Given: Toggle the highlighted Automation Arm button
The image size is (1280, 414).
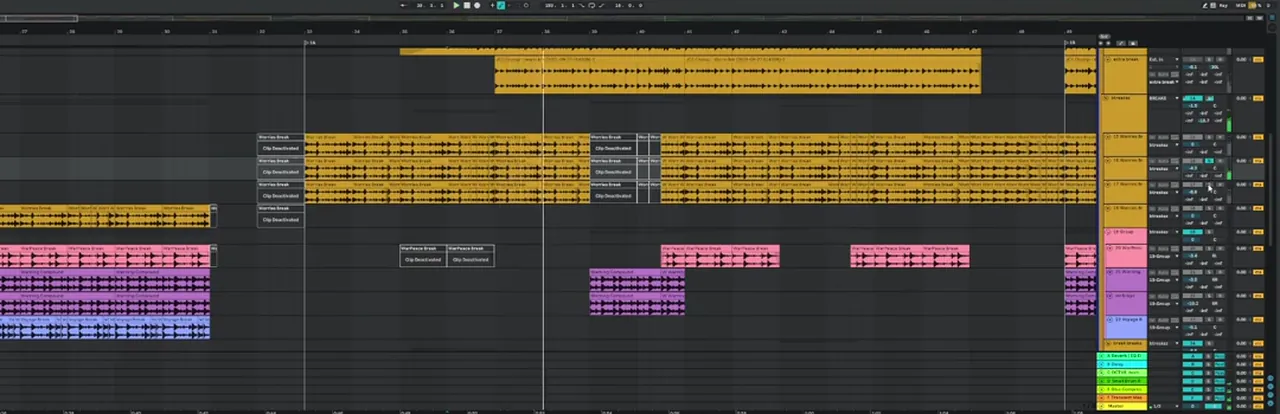Looking at the screenshot, I should coord(501,5).
